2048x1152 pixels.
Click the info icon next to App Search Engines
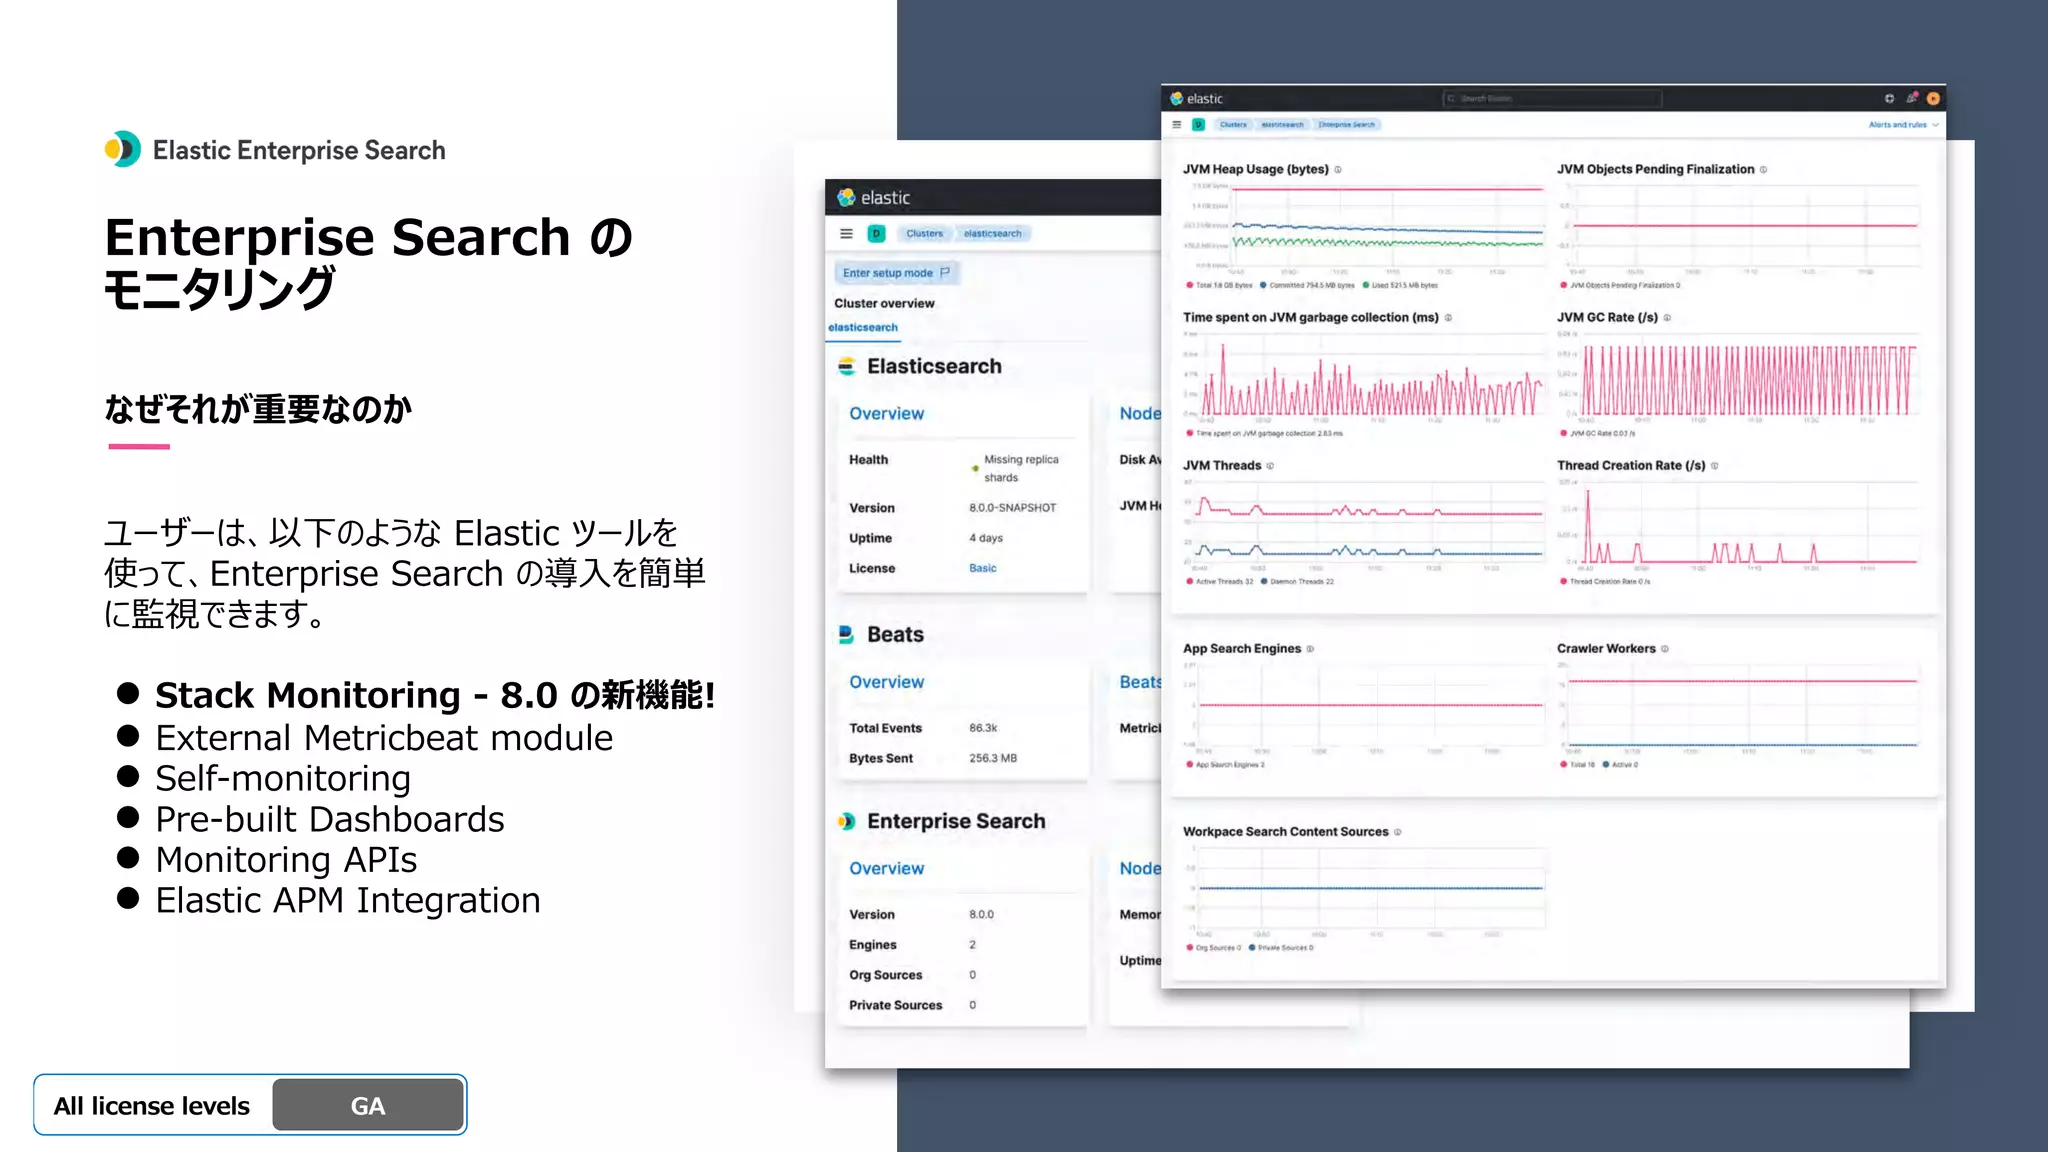[1310, 649]
